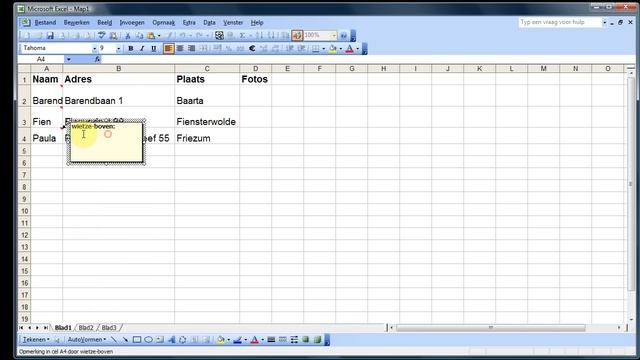640x360 pixels.
Task: Toggle Bold formatting
Action: [131, 49]
